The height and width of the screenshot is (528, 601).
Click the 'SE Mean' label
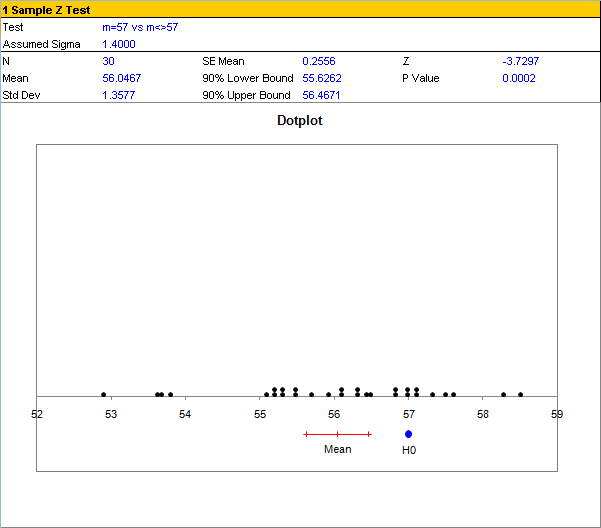pyautogui.click(x=223, y=61)
